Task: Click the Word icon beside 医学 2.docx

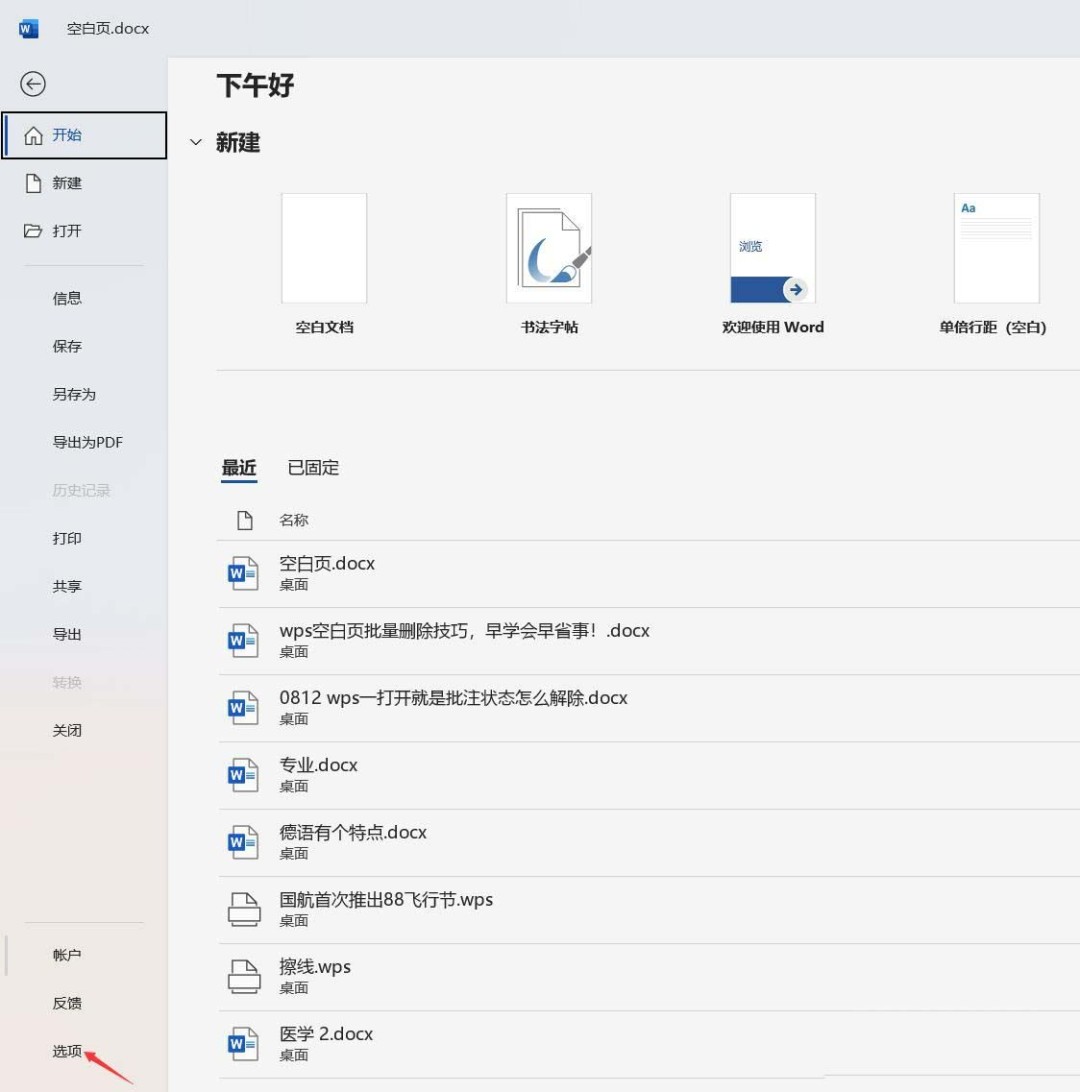Action: point(242,1042)
